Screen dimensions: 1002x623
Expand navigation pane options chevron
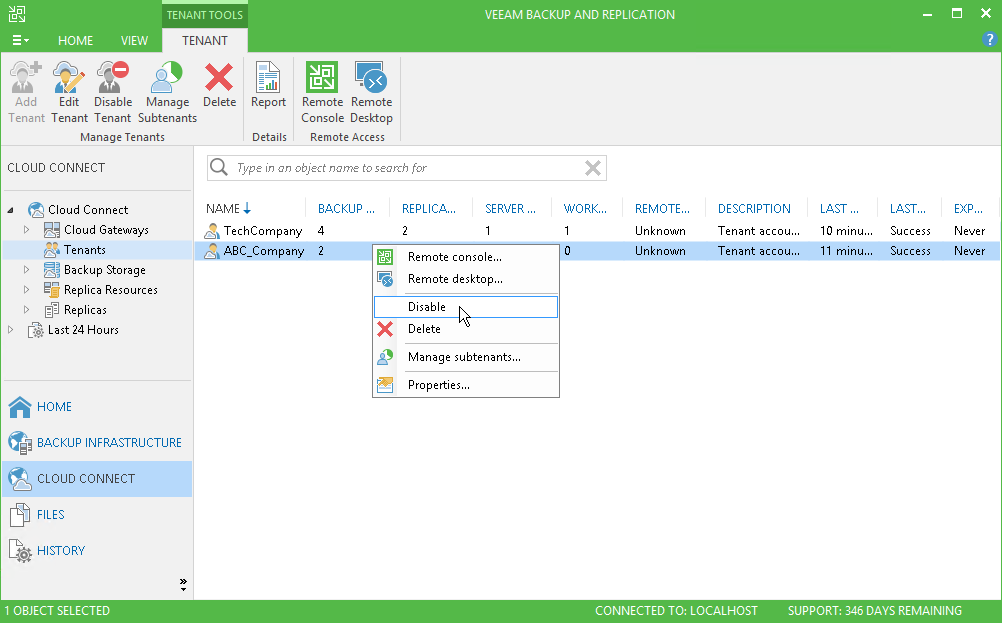coord(183,584)
